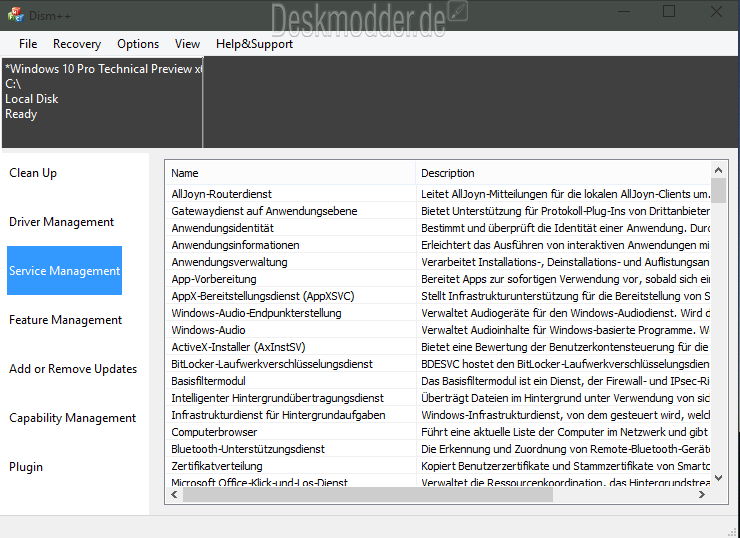
Task: Click the vertical scrollbar thumb
Action: (x=718, y=190)
